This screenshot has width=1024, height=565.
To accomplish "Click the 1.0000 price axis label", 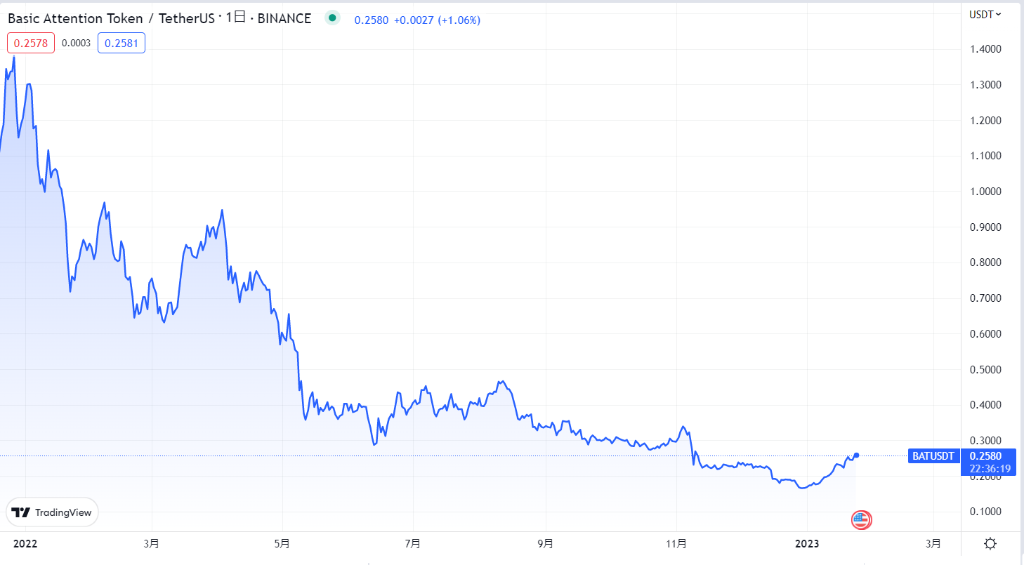I will coord(985,191).
